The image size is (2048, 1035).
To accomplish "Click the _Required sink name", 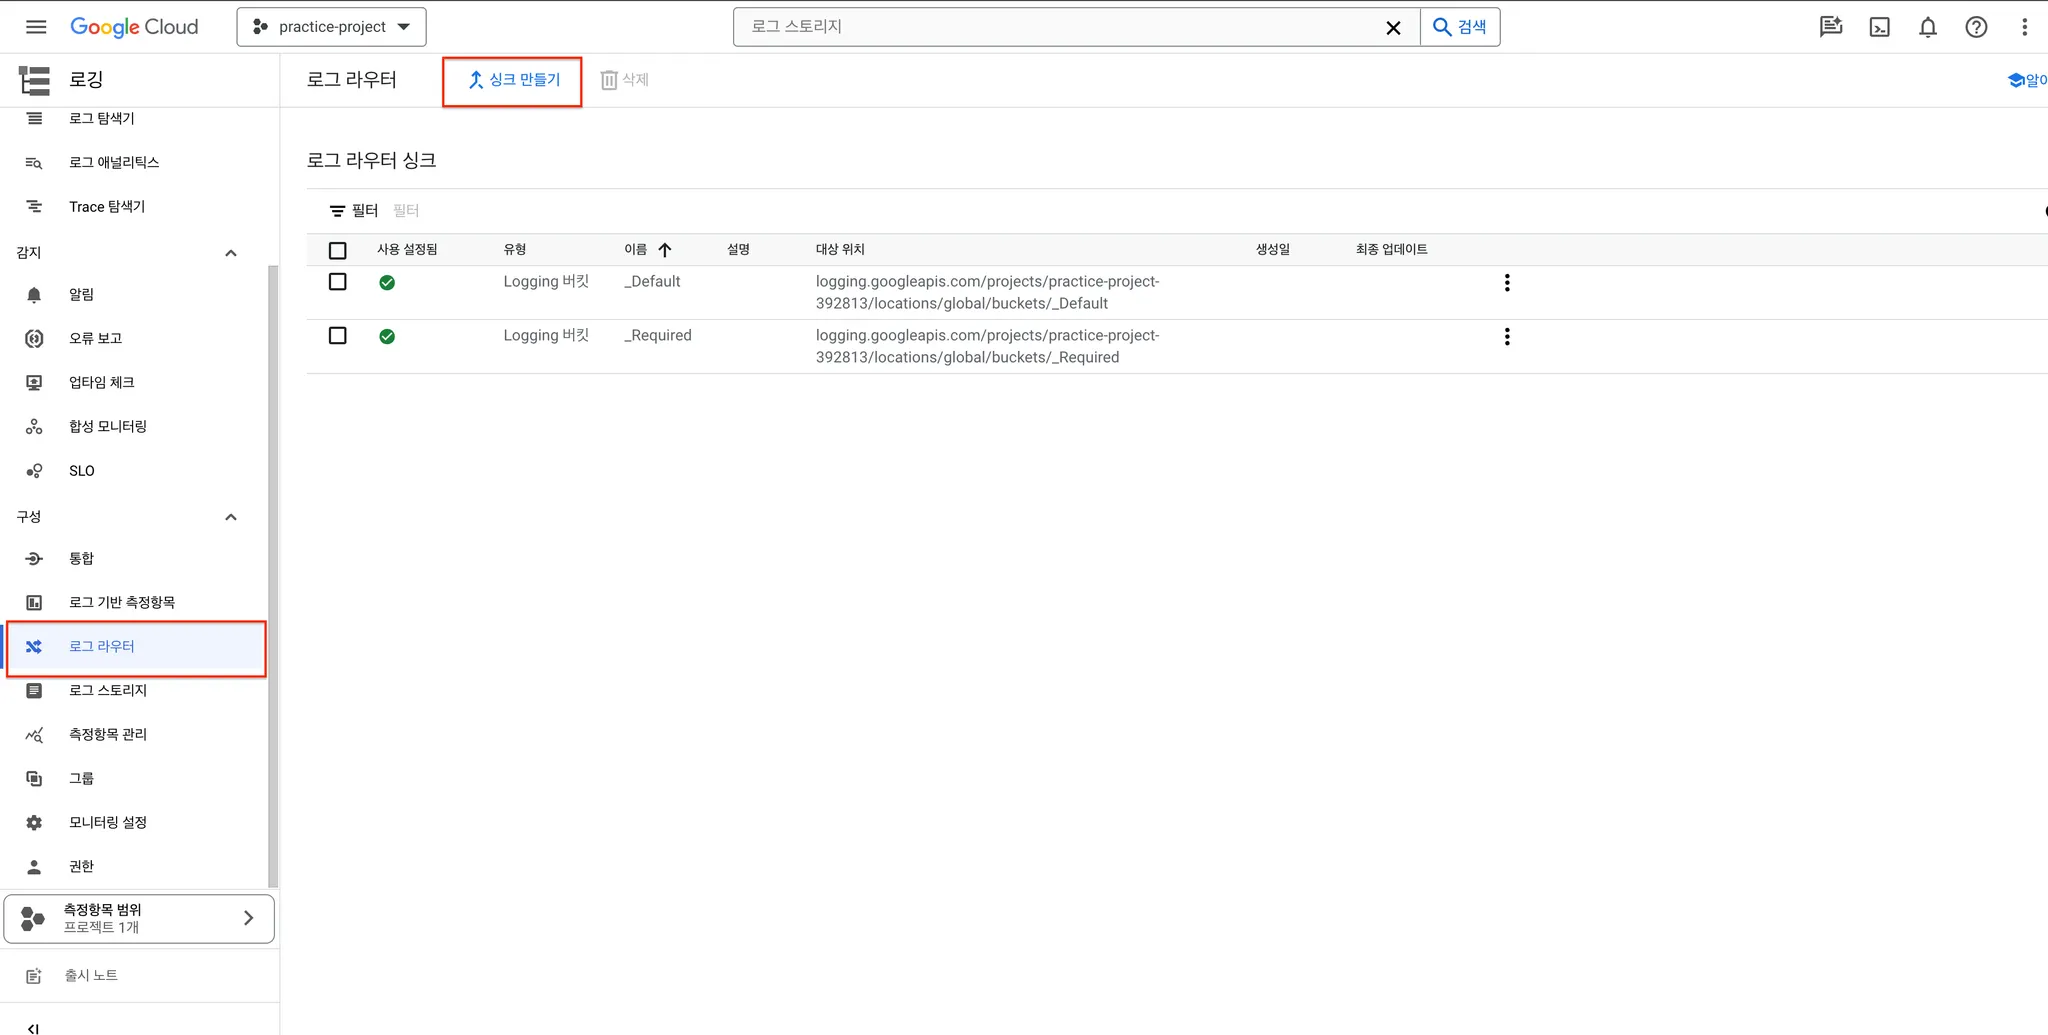I will [x=658, y=336].
